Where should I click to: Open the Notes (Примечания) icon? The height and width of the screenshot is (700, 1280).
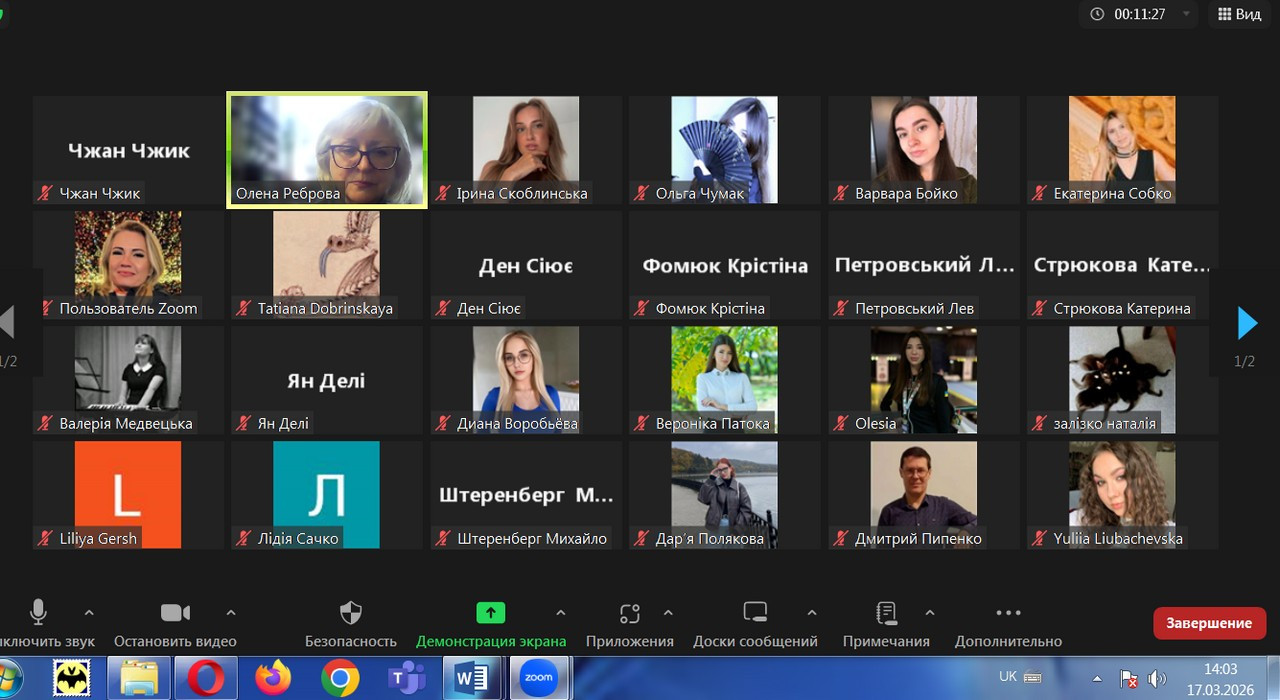pyautogui.click(x=886, y=613)
